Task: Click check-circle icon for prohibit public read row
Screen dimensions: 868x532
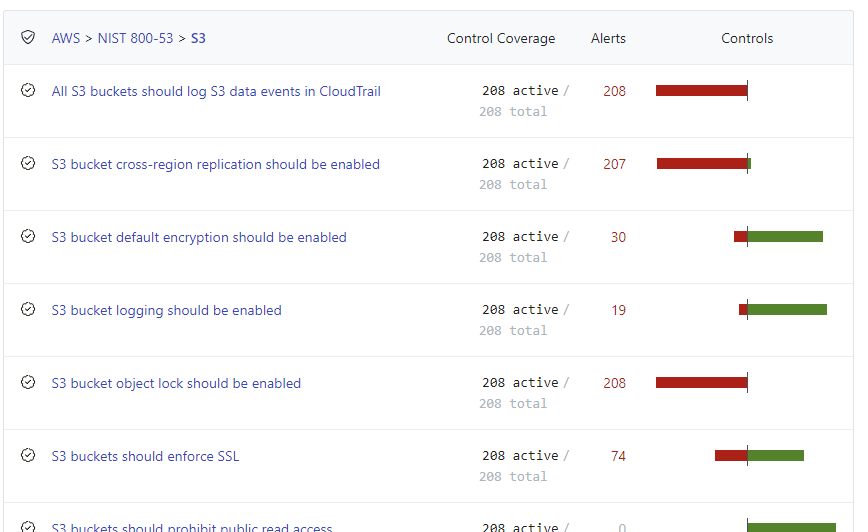Action: click(28, 526)
